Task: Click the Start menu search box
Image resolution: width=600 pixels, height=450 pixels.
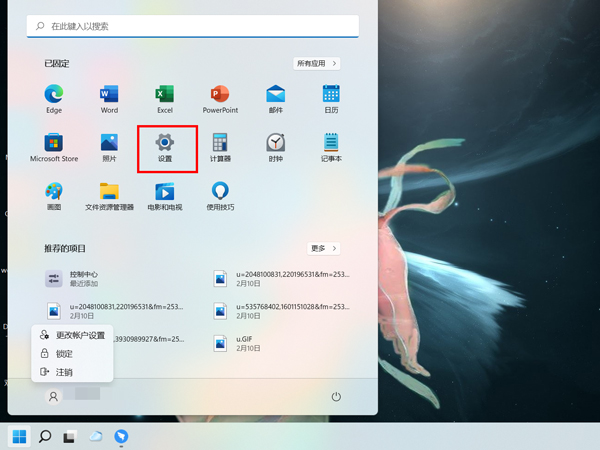Action: [x=192, y=26]
